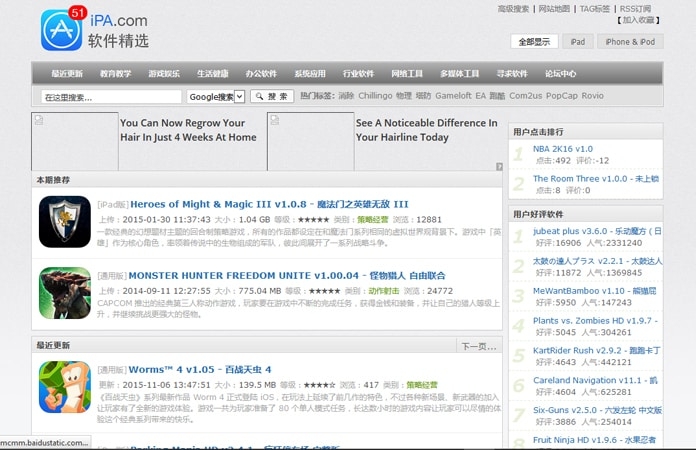Click the right hairline ad thumbnail
The width and height of the screenshot is (696, 450).
(311, 141)
